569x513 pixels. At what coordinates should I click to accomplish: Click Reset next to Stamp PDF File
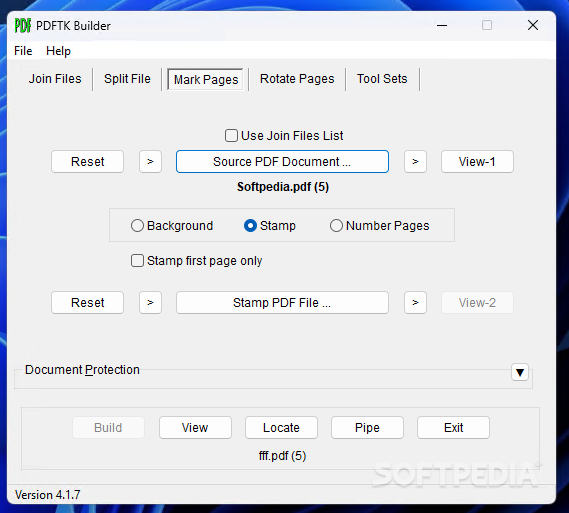87,303
